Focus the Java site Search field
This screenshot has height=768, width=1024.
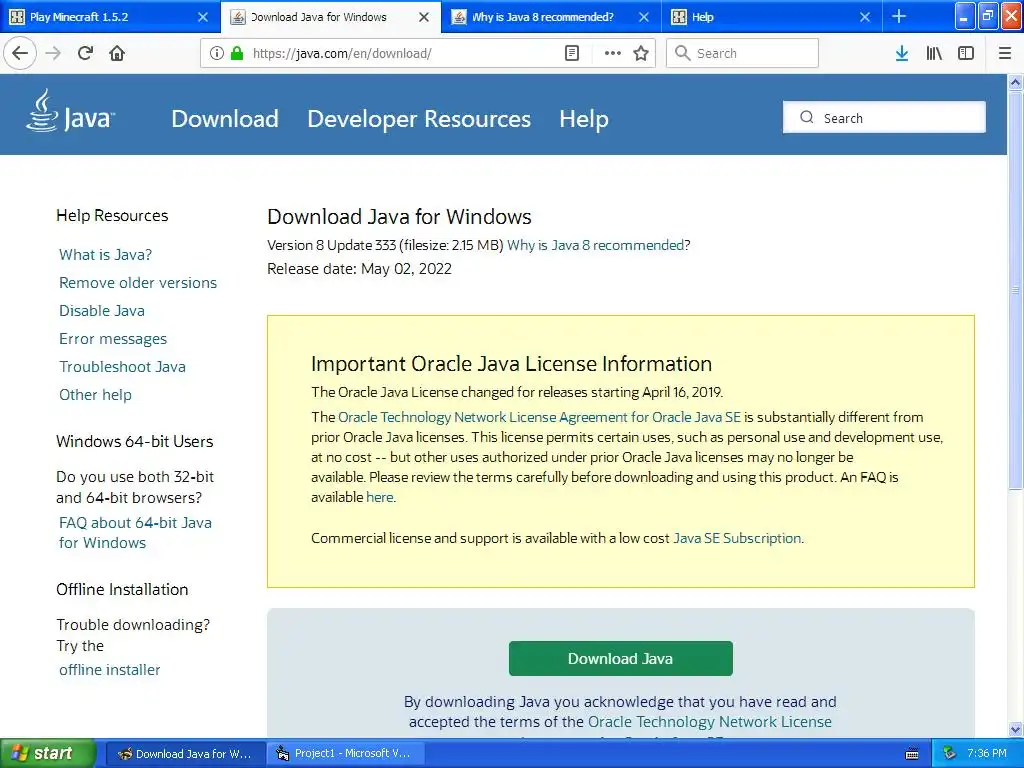click(884, 118)
